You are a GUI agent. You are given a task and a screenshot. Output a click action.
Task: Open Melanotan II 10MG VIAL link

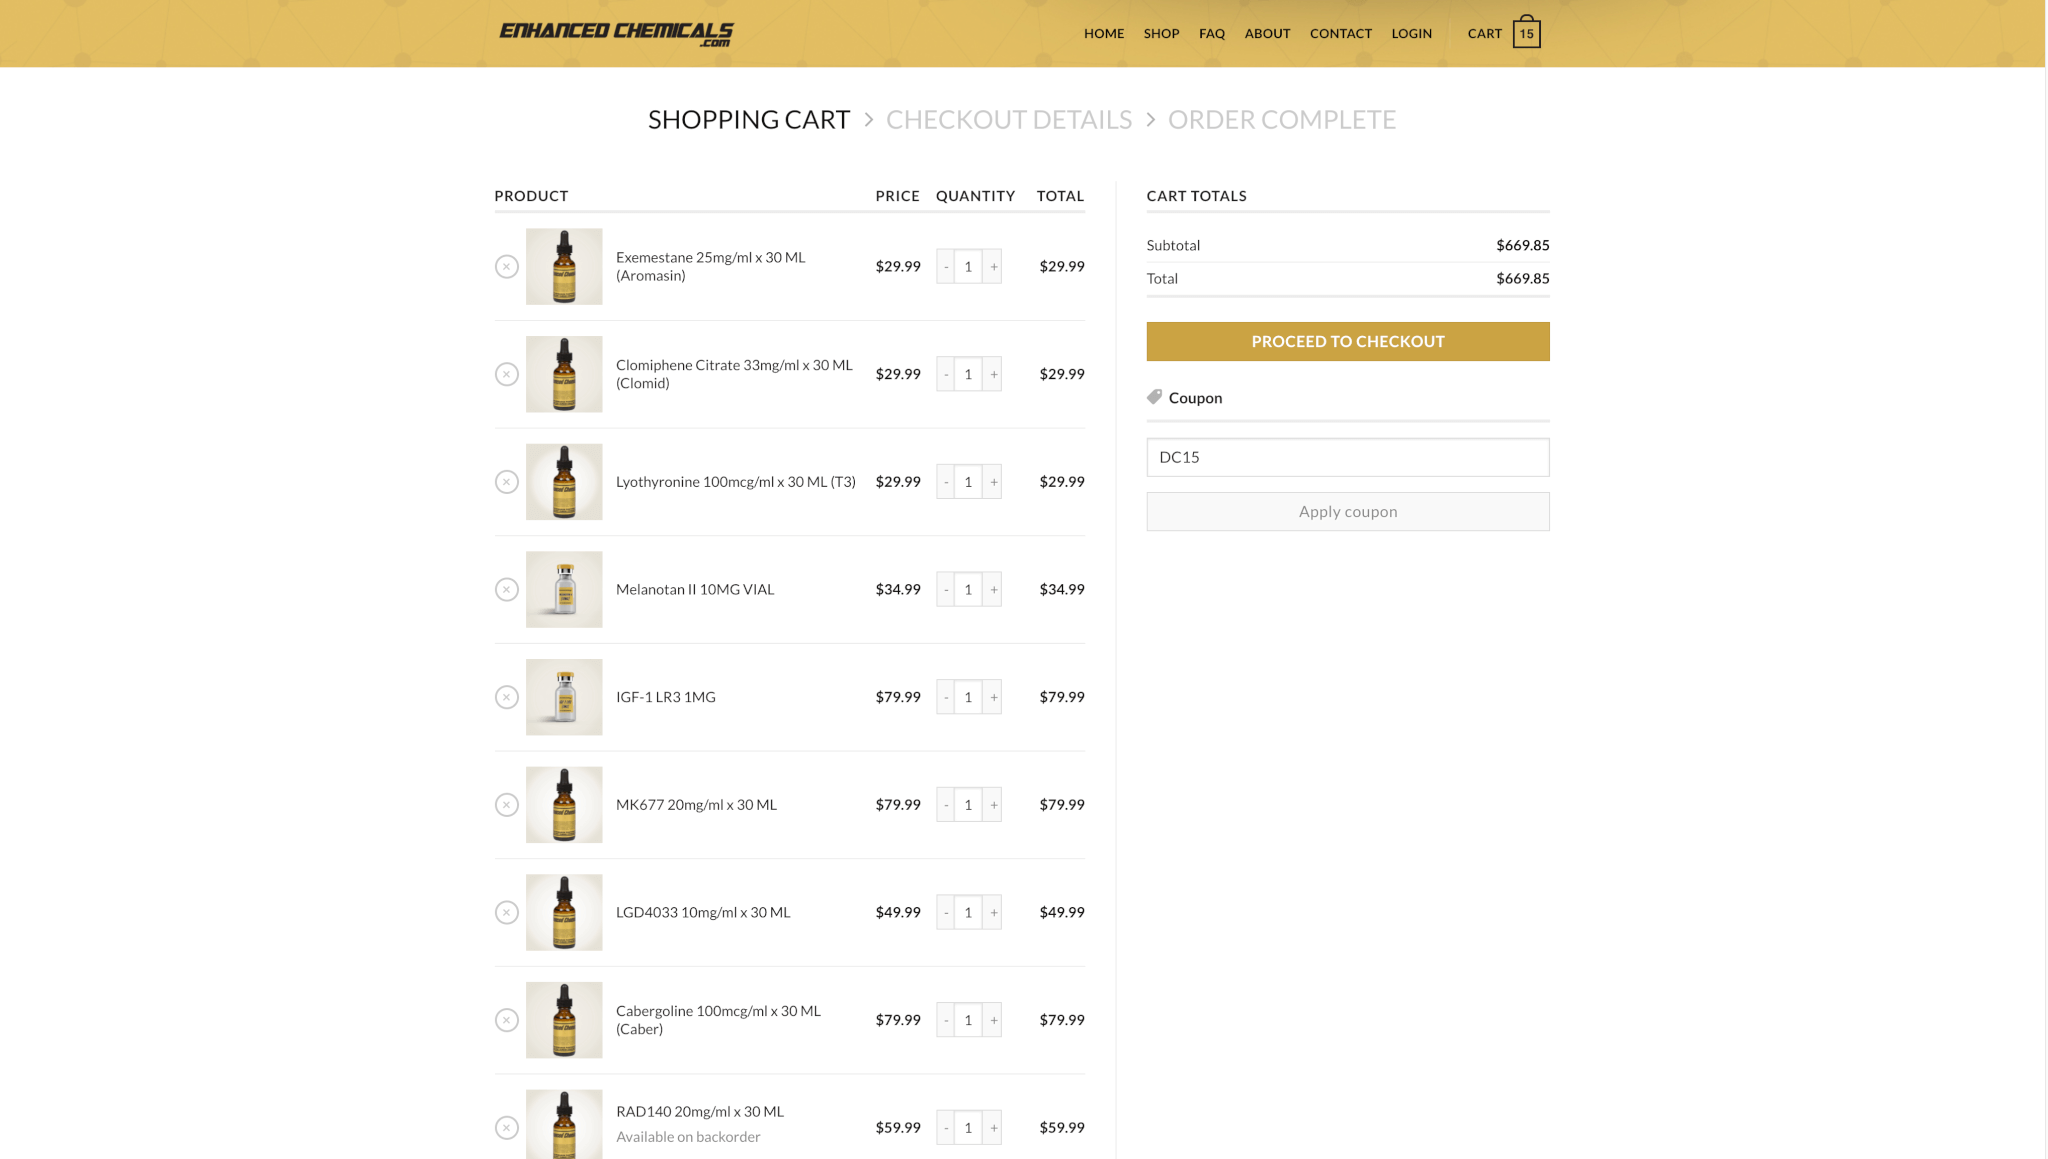[695, 589]
